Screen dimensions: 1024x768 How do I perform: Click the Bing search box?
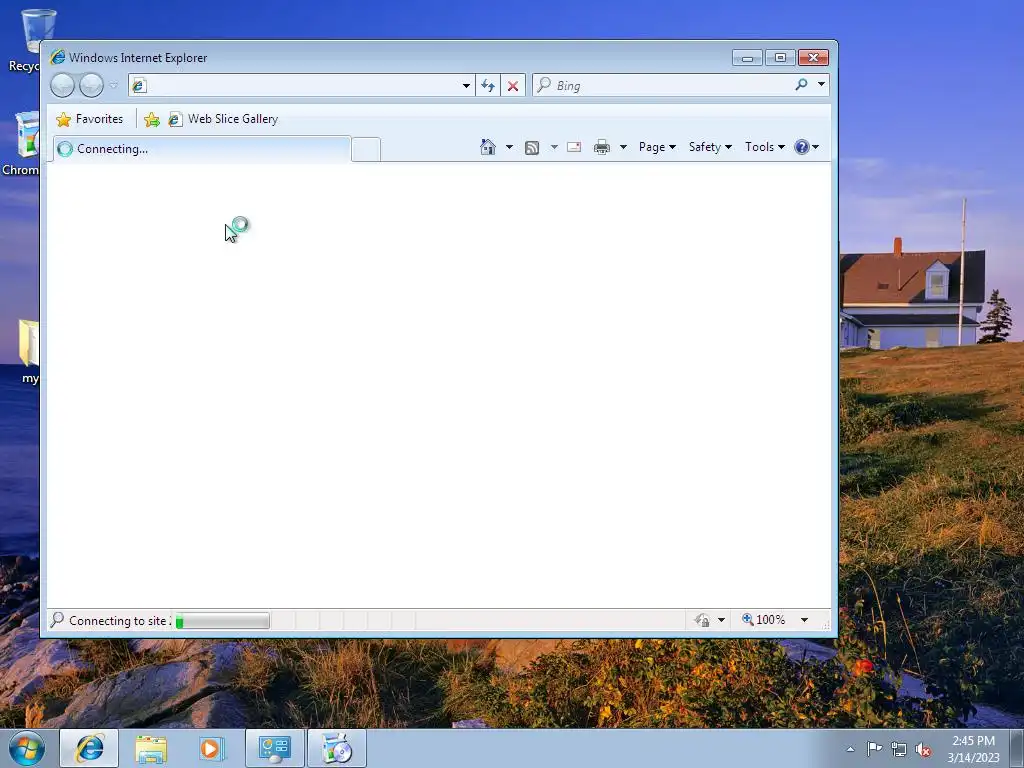tap(663, 86)
